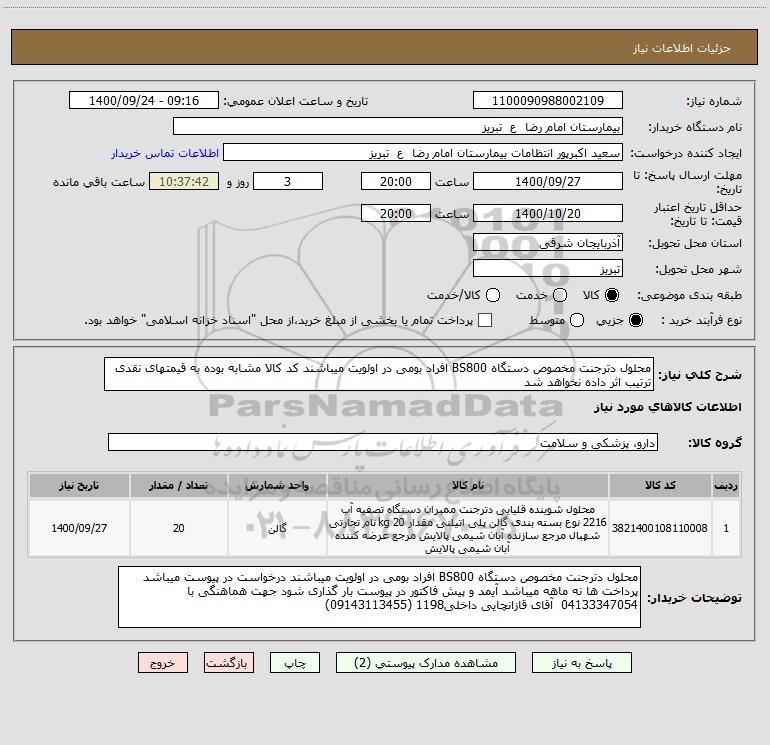This screenshot has width=770, height=745.
Task: Select the جزیی purchase type radio
Action: coord(636,321)
